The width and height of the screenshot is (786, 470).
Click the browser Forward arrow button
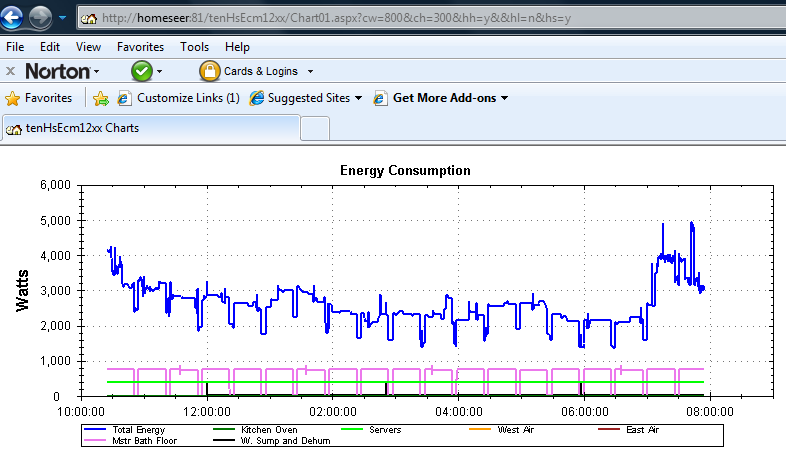[x=42, y=17]
